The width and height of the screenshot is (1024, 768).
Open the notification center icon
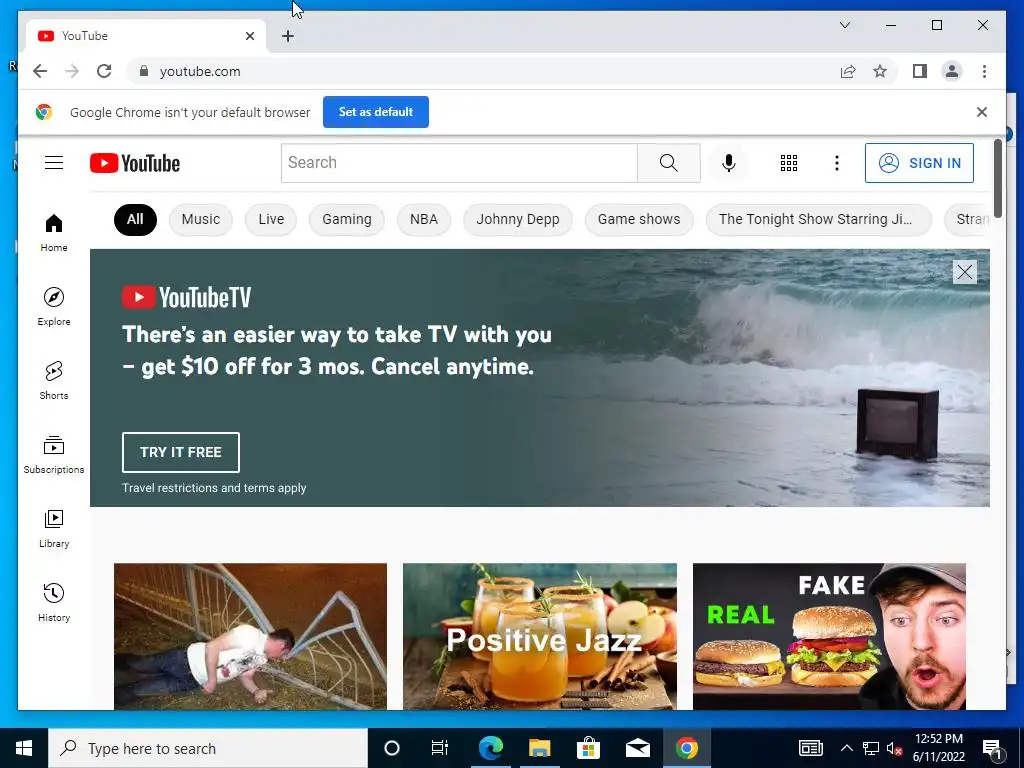992,748
